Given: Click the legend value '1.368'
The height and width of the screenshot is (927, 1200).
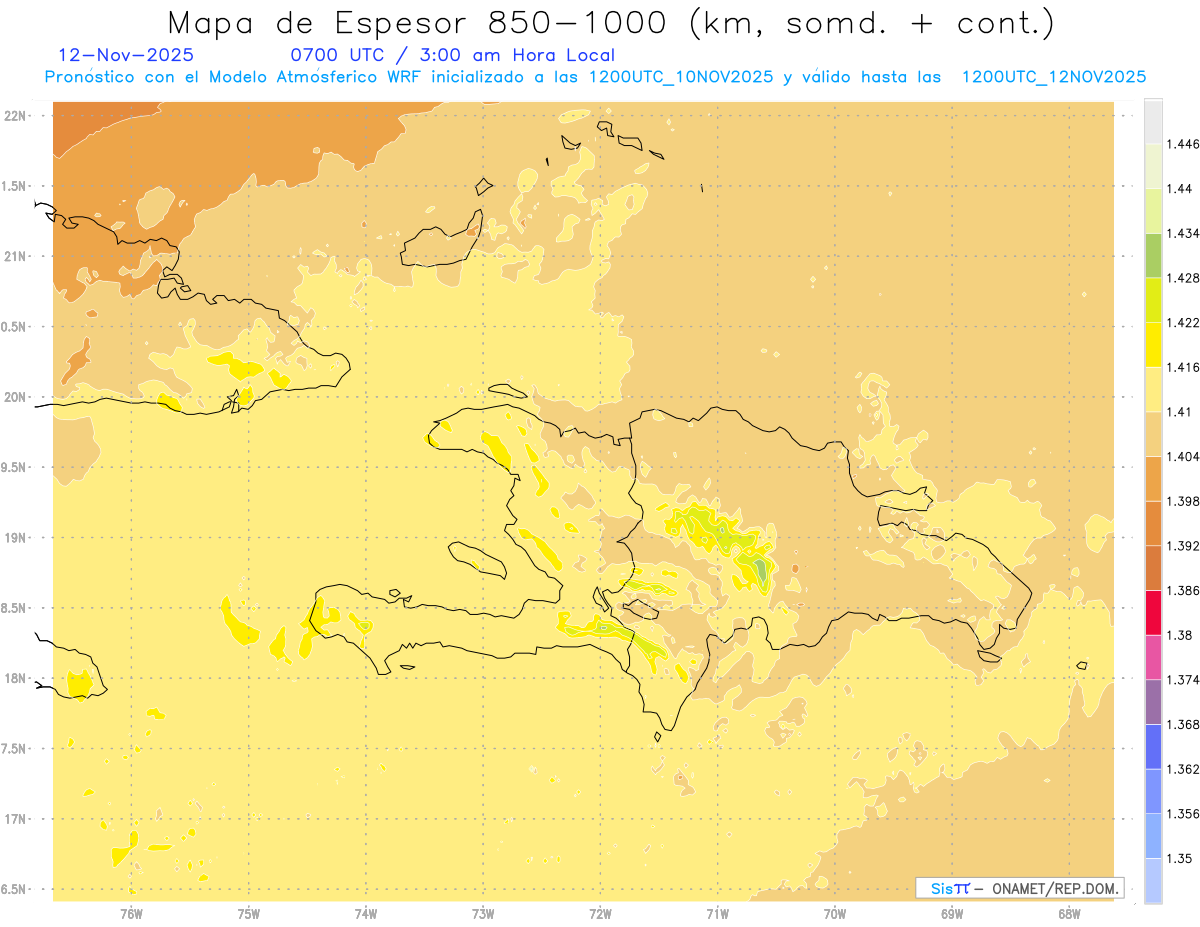Looking at the screenshot, I should 1184,724.
